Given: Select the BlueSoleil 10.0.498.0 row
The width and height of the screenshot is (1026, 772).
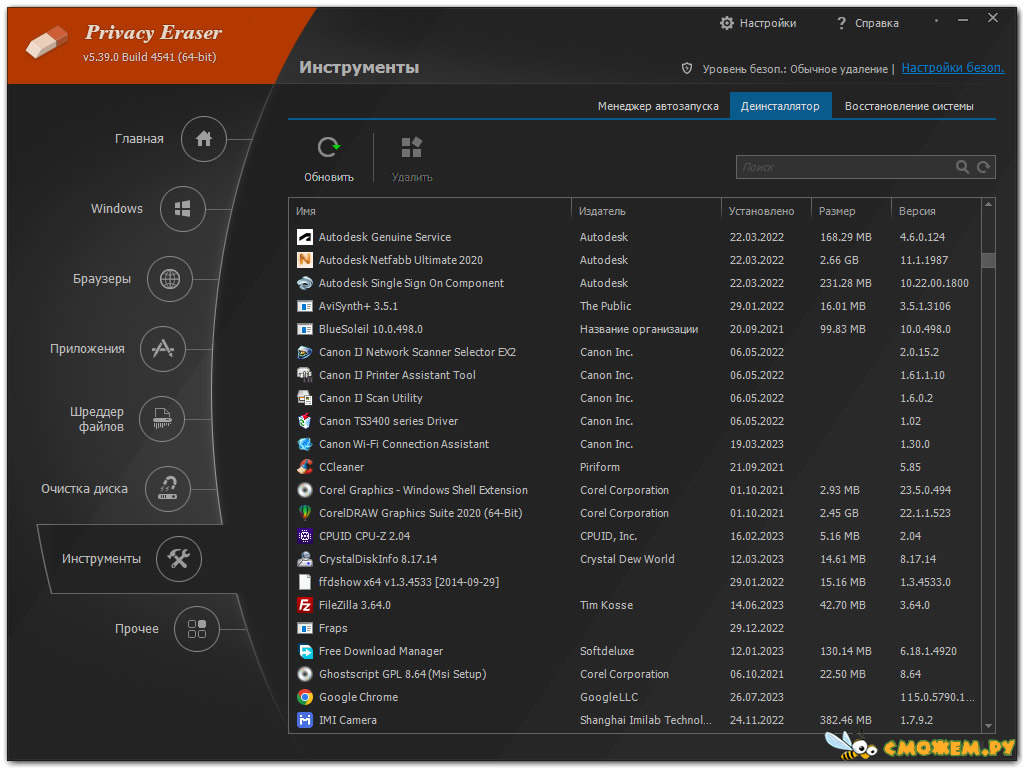Looking at the screenshot, I should (635, 329).
